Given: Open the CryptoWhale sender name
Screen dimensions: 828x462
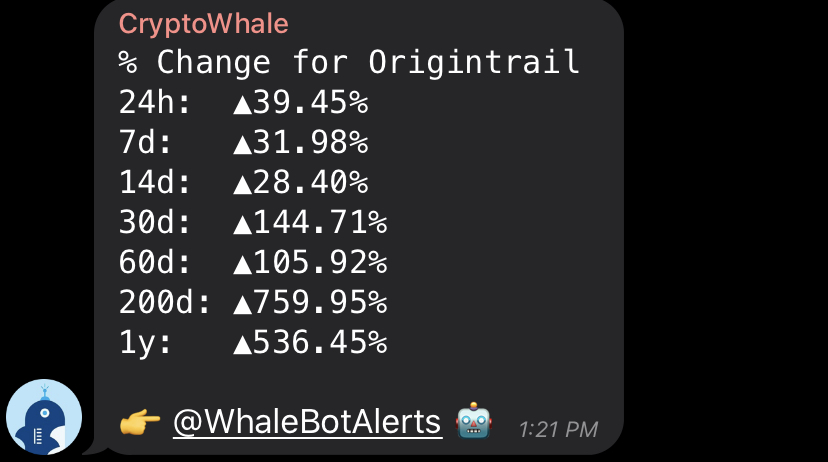Looking at the screenshot, I should (x=203, y=24).
